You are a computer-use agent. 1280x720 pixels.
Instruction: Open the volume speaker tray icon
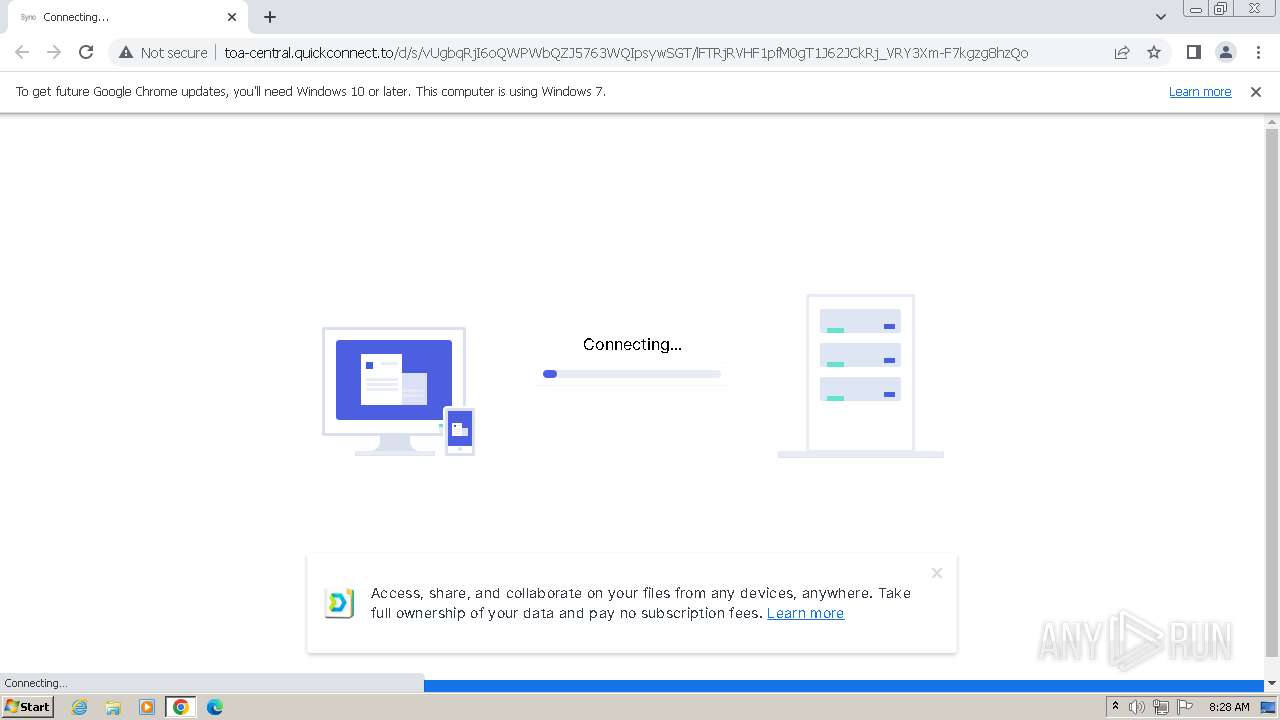pos(1137,707)
